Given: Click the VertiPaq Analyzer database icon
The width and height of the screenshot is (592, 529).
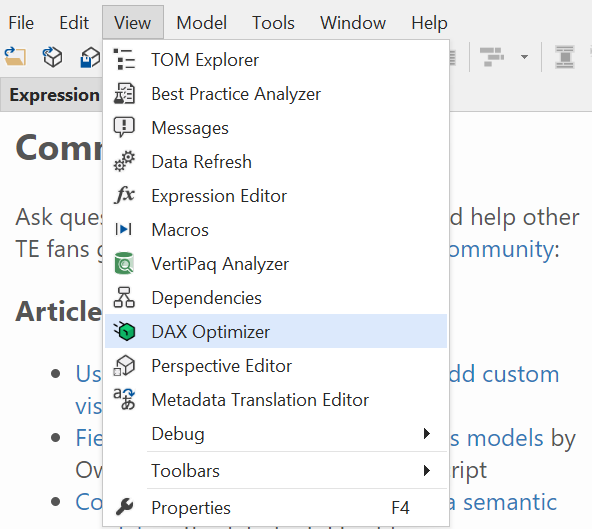Looking at the screenshot, I should 124,263.
